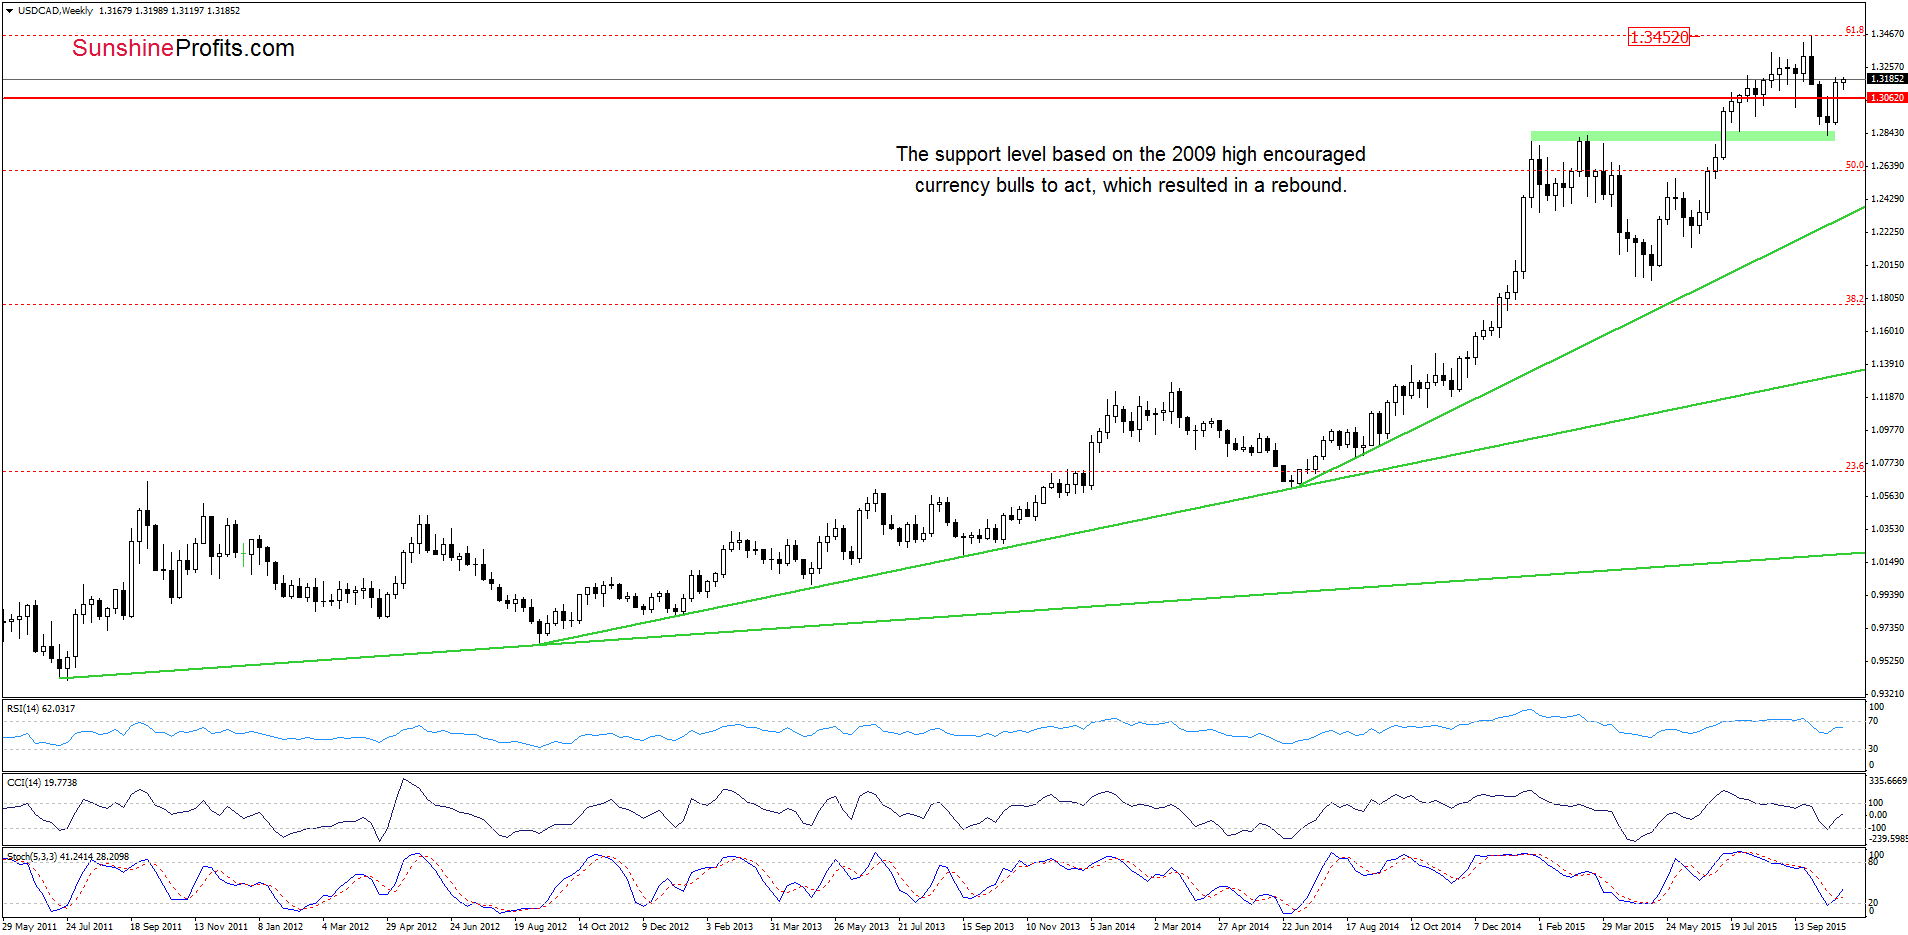Screen dimensions: 1908x935
Task: Select the RSI(14) 62.0317 indicator label
Action: coord(41,708)
